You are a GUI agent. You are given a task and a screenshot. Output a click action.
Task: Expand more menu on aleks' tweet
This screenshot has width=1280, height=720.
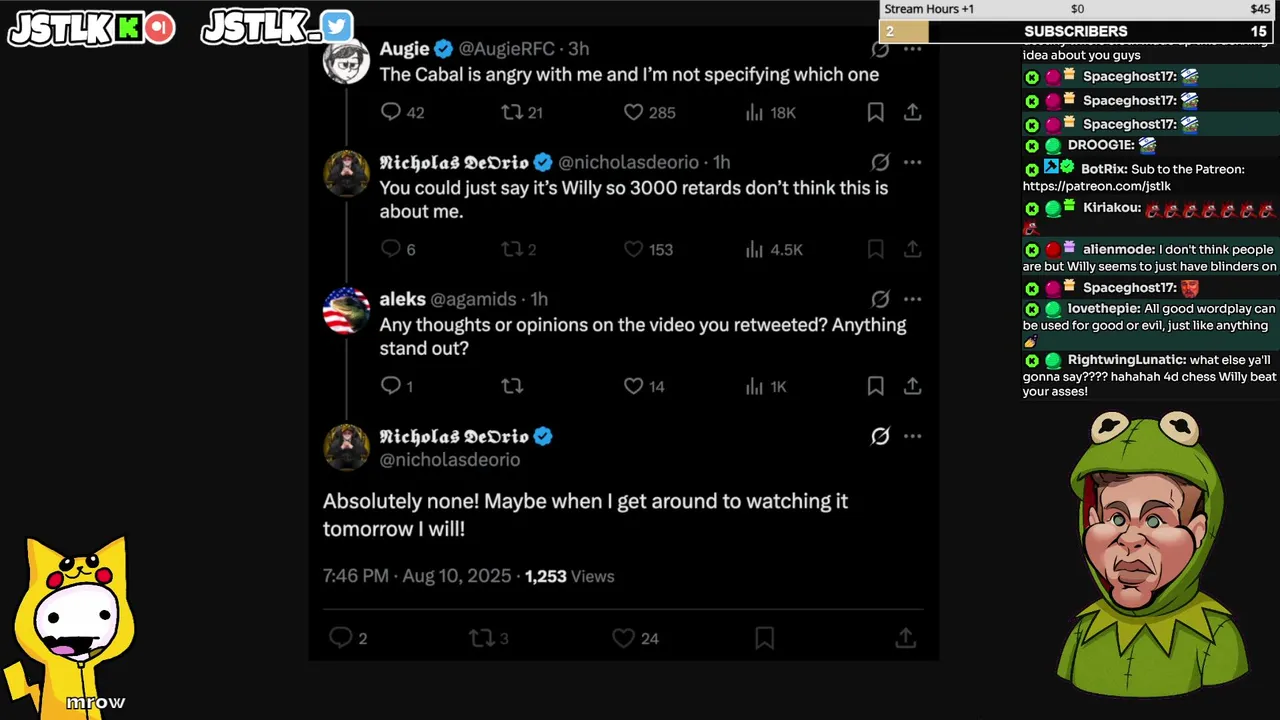(x=912, y=299)
